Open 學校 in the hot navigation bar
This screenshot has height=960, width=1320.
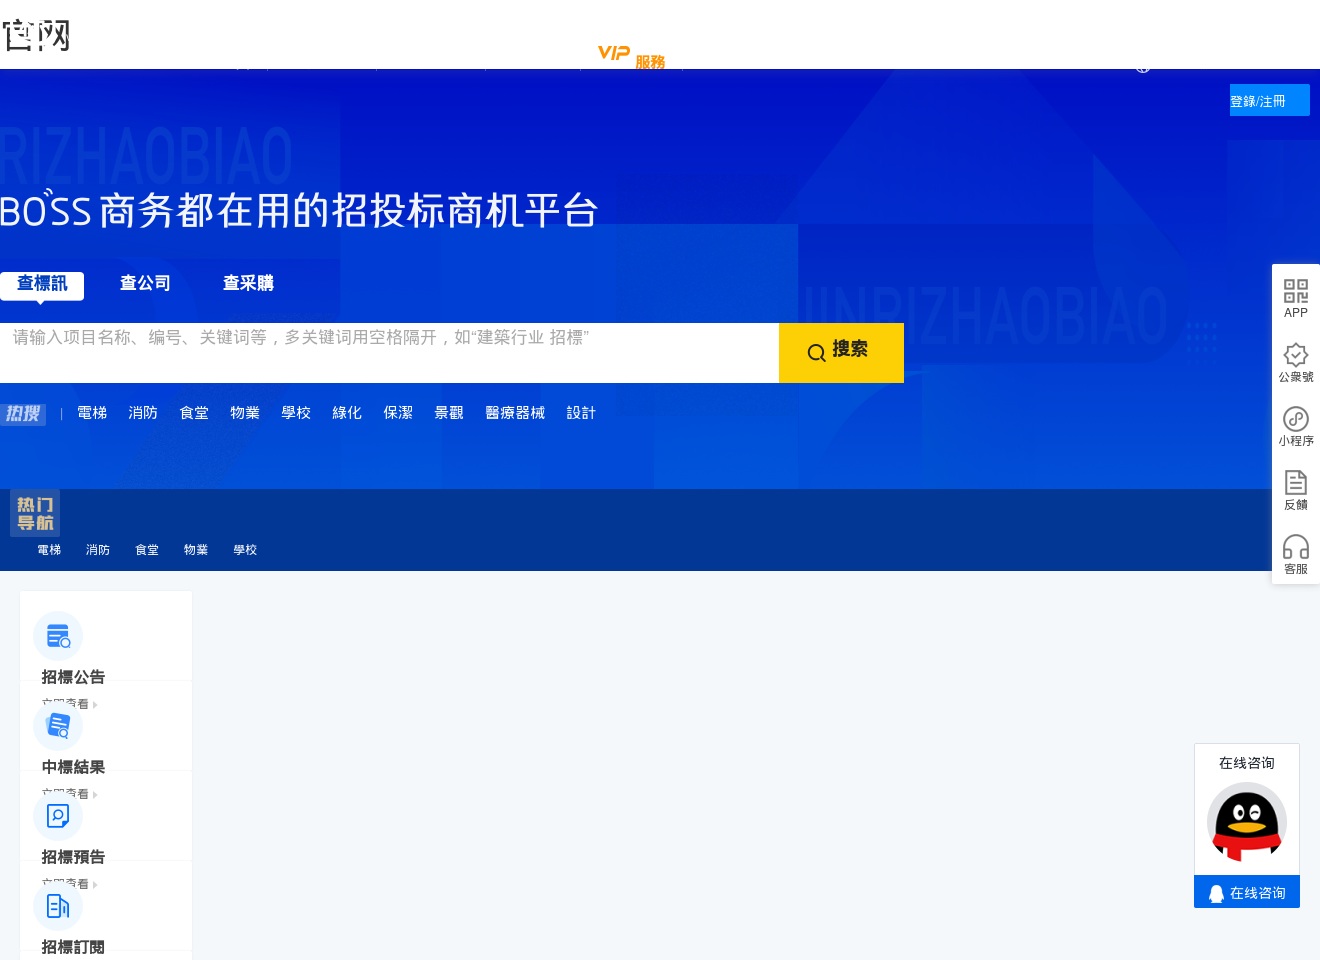[245, 550]
